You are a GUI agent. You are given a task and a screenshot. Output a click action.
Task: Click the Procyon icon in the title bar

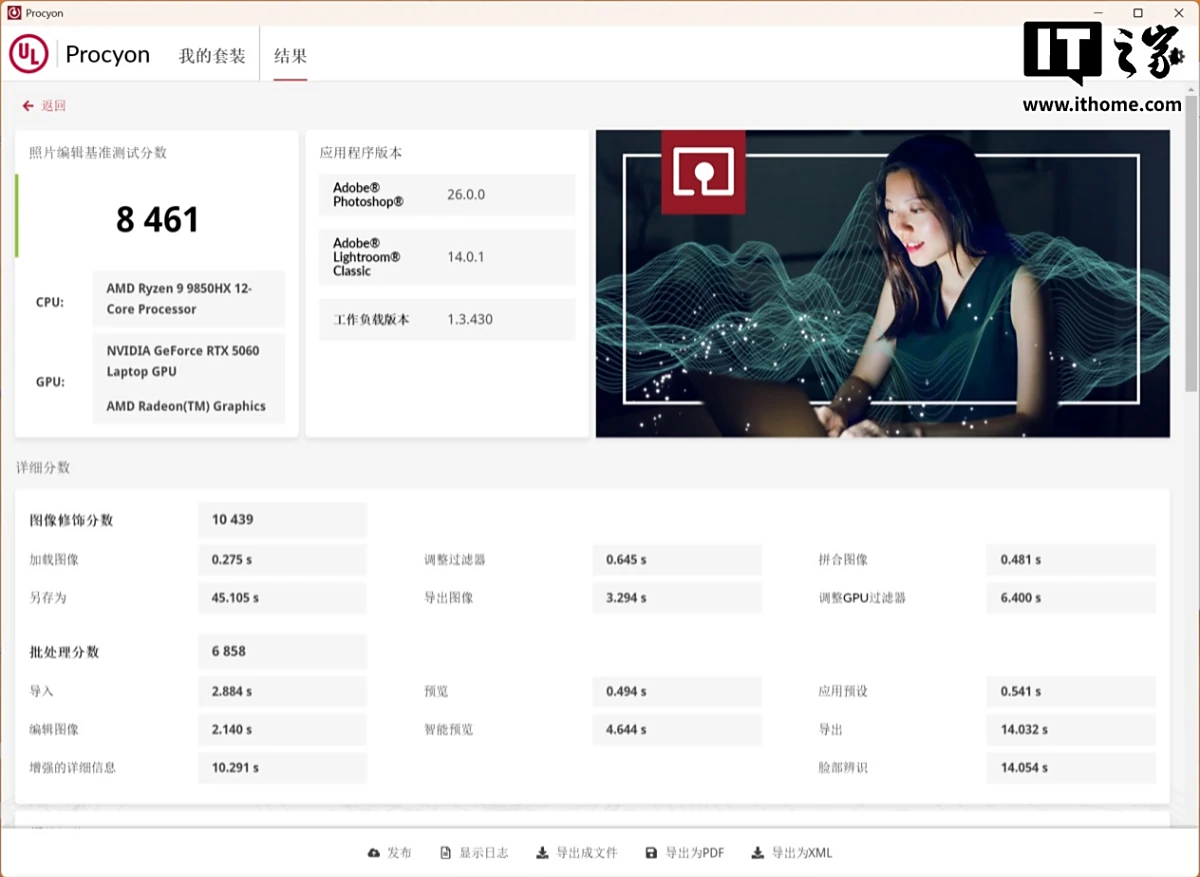pos(13,13)
